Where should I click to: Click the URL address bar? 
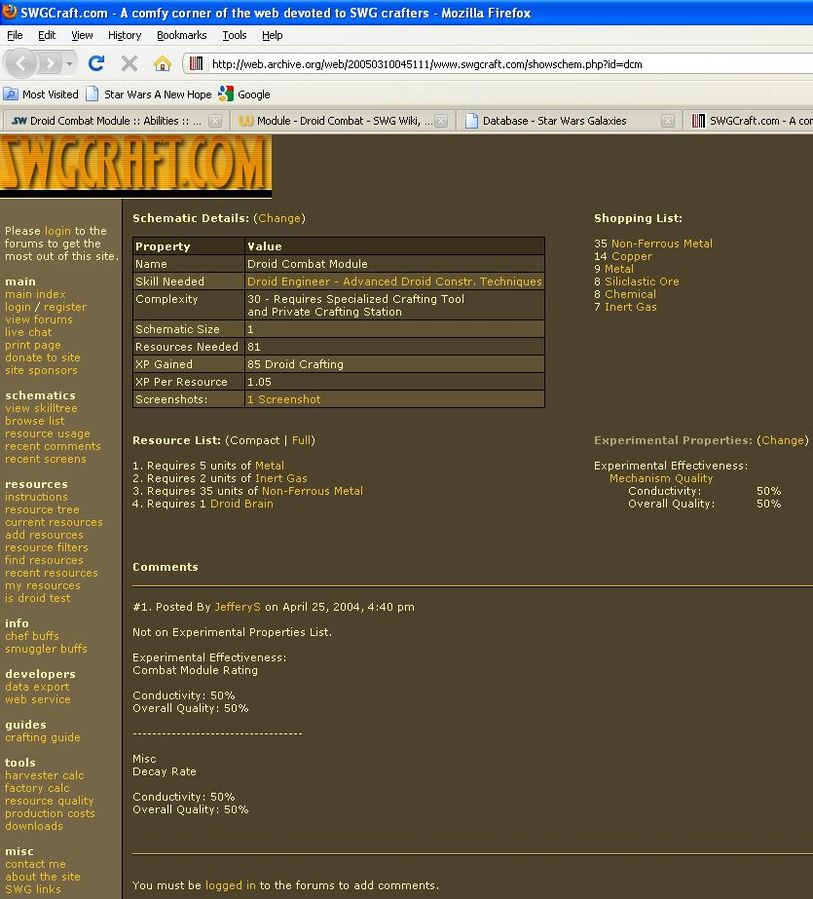500,63
